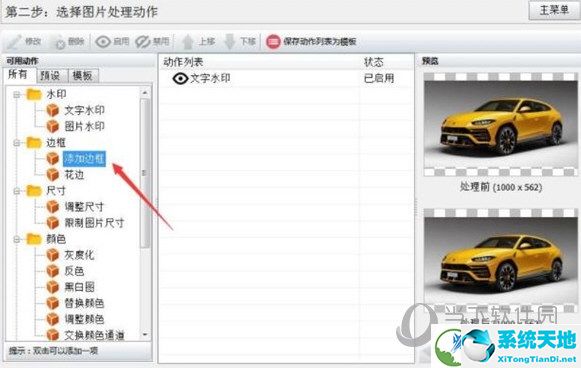Select the 颜色 folder icon

(34, 239)
